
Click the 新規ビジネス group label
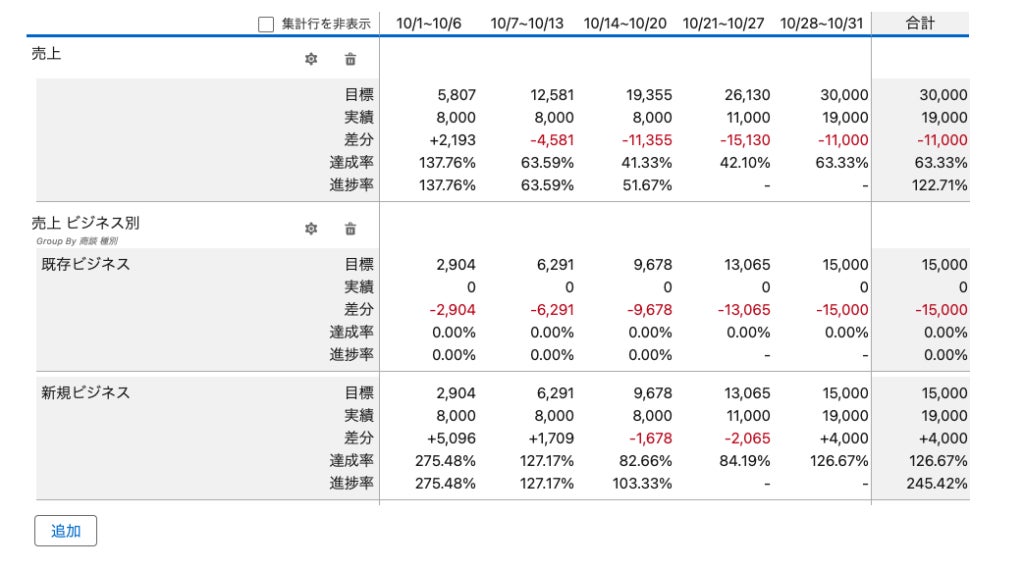click(x=85, y=393)
